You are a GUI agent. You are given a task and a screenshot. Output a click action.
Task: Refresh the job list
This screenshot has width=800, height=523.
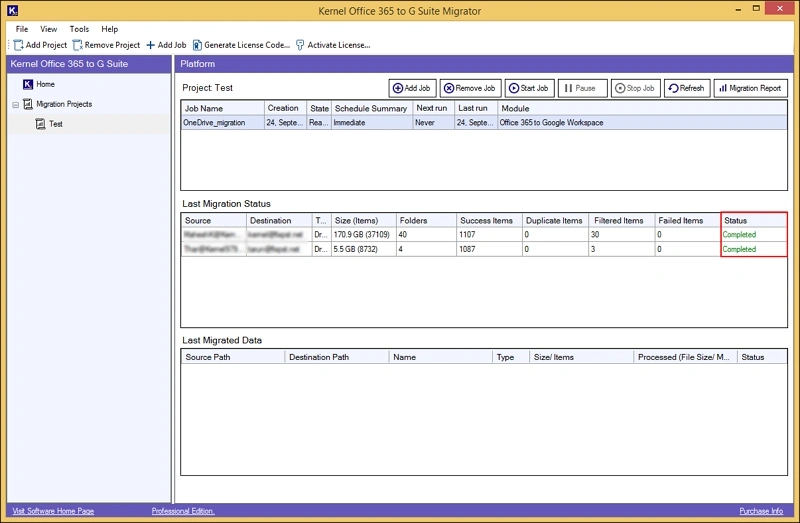point(685,88)
